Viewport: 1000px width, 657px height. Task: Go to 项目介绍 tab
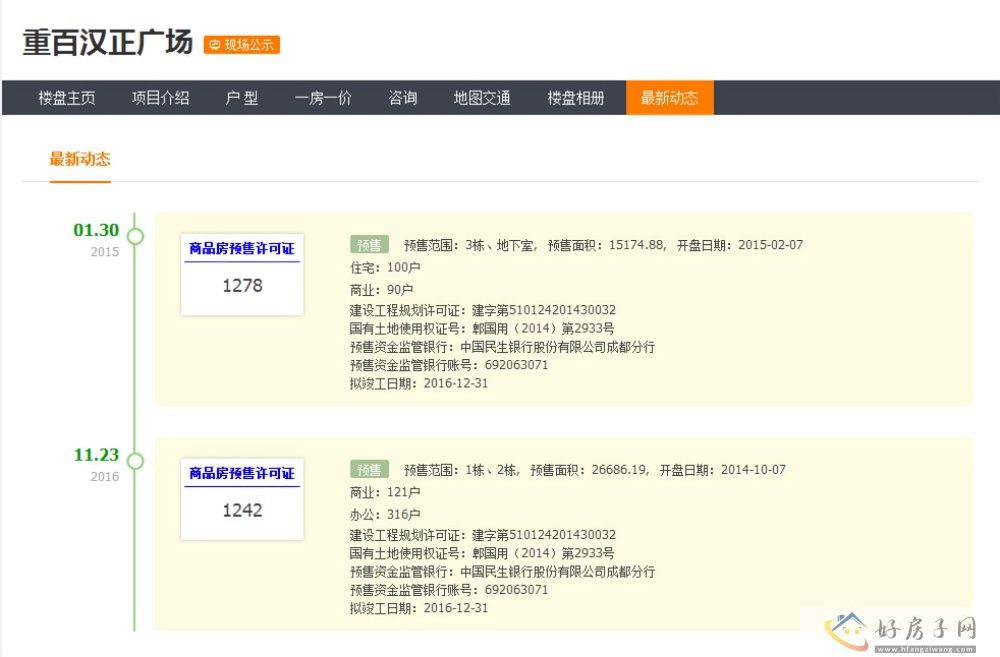(x=160, y=98)
